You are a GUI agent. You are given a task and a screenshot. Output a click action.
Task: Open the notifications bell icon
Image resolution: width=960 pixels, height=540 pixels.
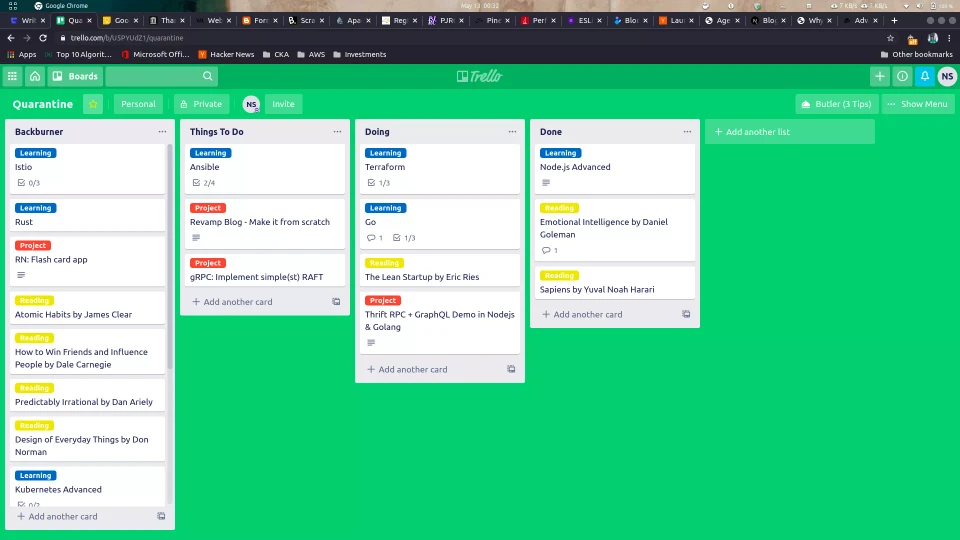(925, 77)
